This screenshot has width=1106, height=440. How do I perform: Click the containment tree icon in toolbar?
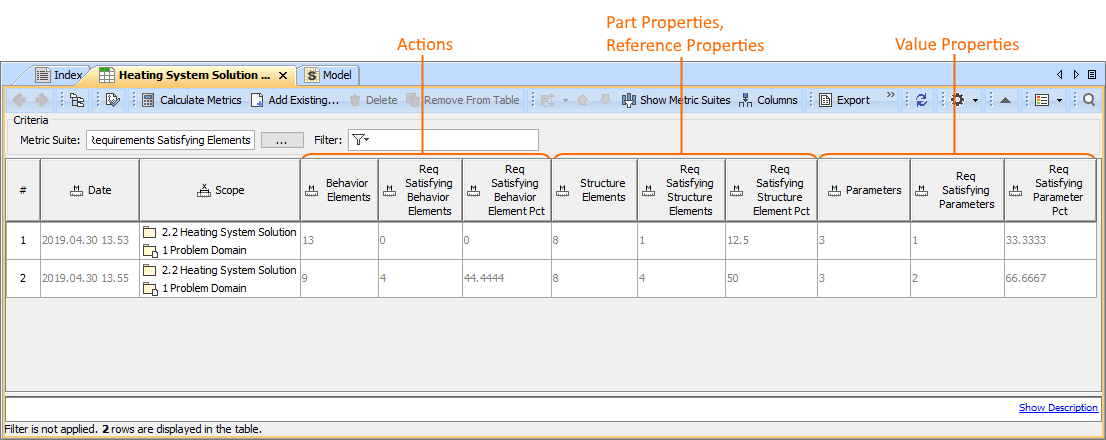pyautogui.click(x=77, y=100)
